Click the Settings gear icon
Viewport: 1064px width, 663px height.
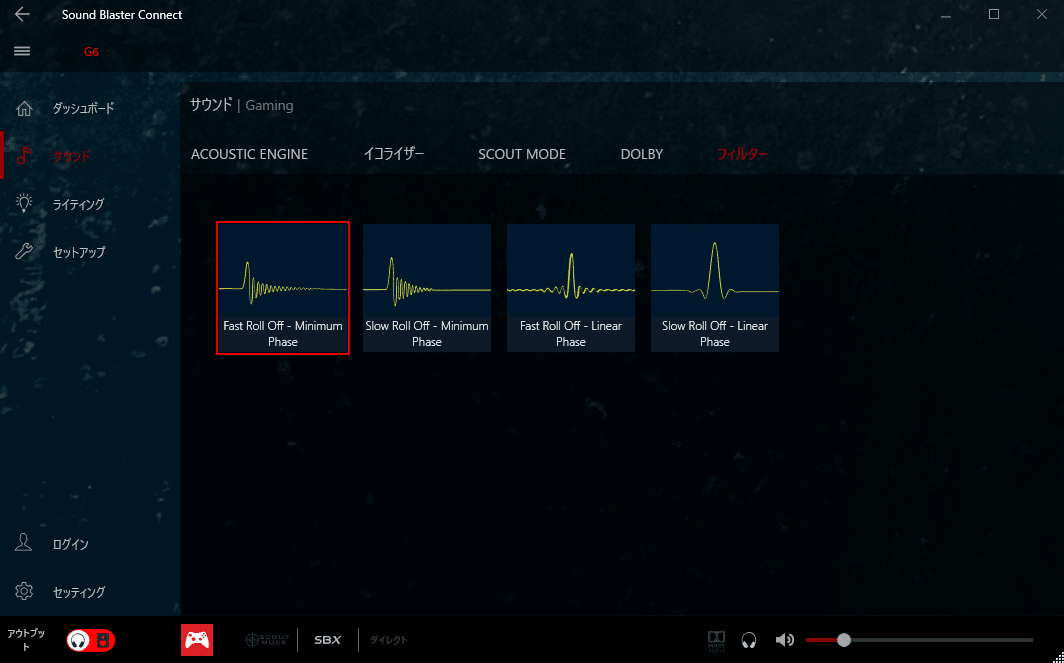coord(24,591)
